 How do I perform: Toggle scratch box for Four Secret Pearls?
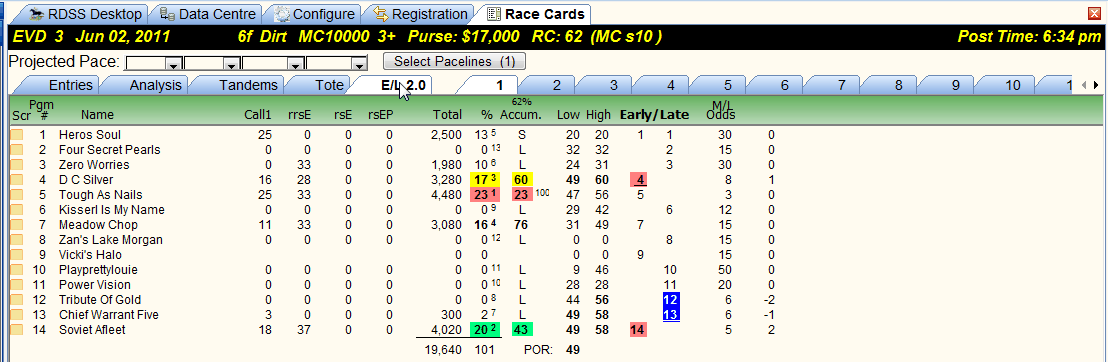[x=16, y=150]
